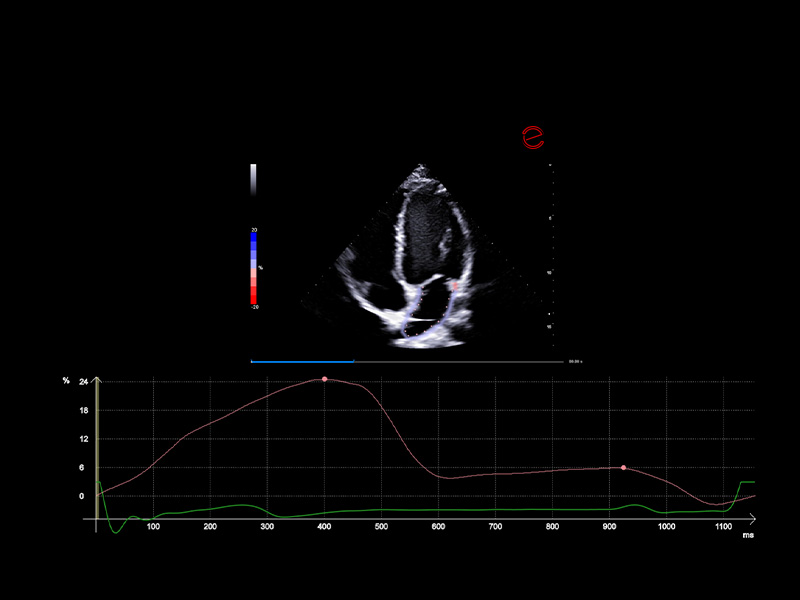This screenshot has height=600, width=800.
Task: Click the left ventricle cavity in ultrasound
Action: [x=418, y=225]
